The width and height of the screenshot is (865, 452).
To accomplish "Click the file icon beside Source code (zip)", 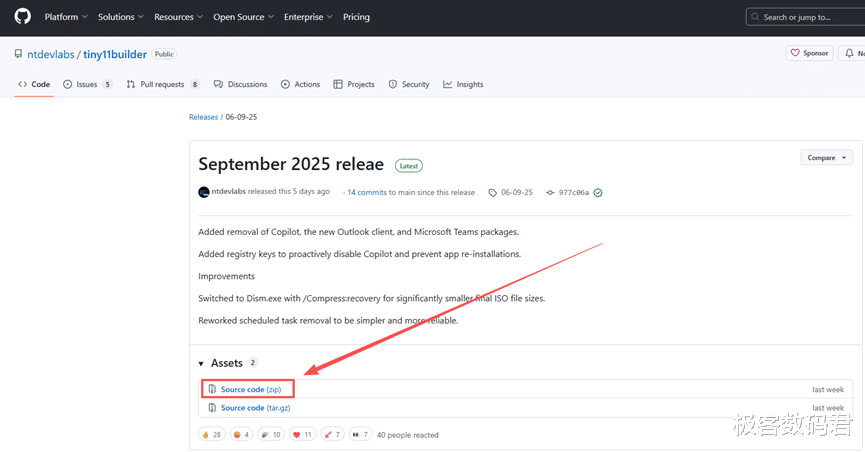I will click(212, 389).
